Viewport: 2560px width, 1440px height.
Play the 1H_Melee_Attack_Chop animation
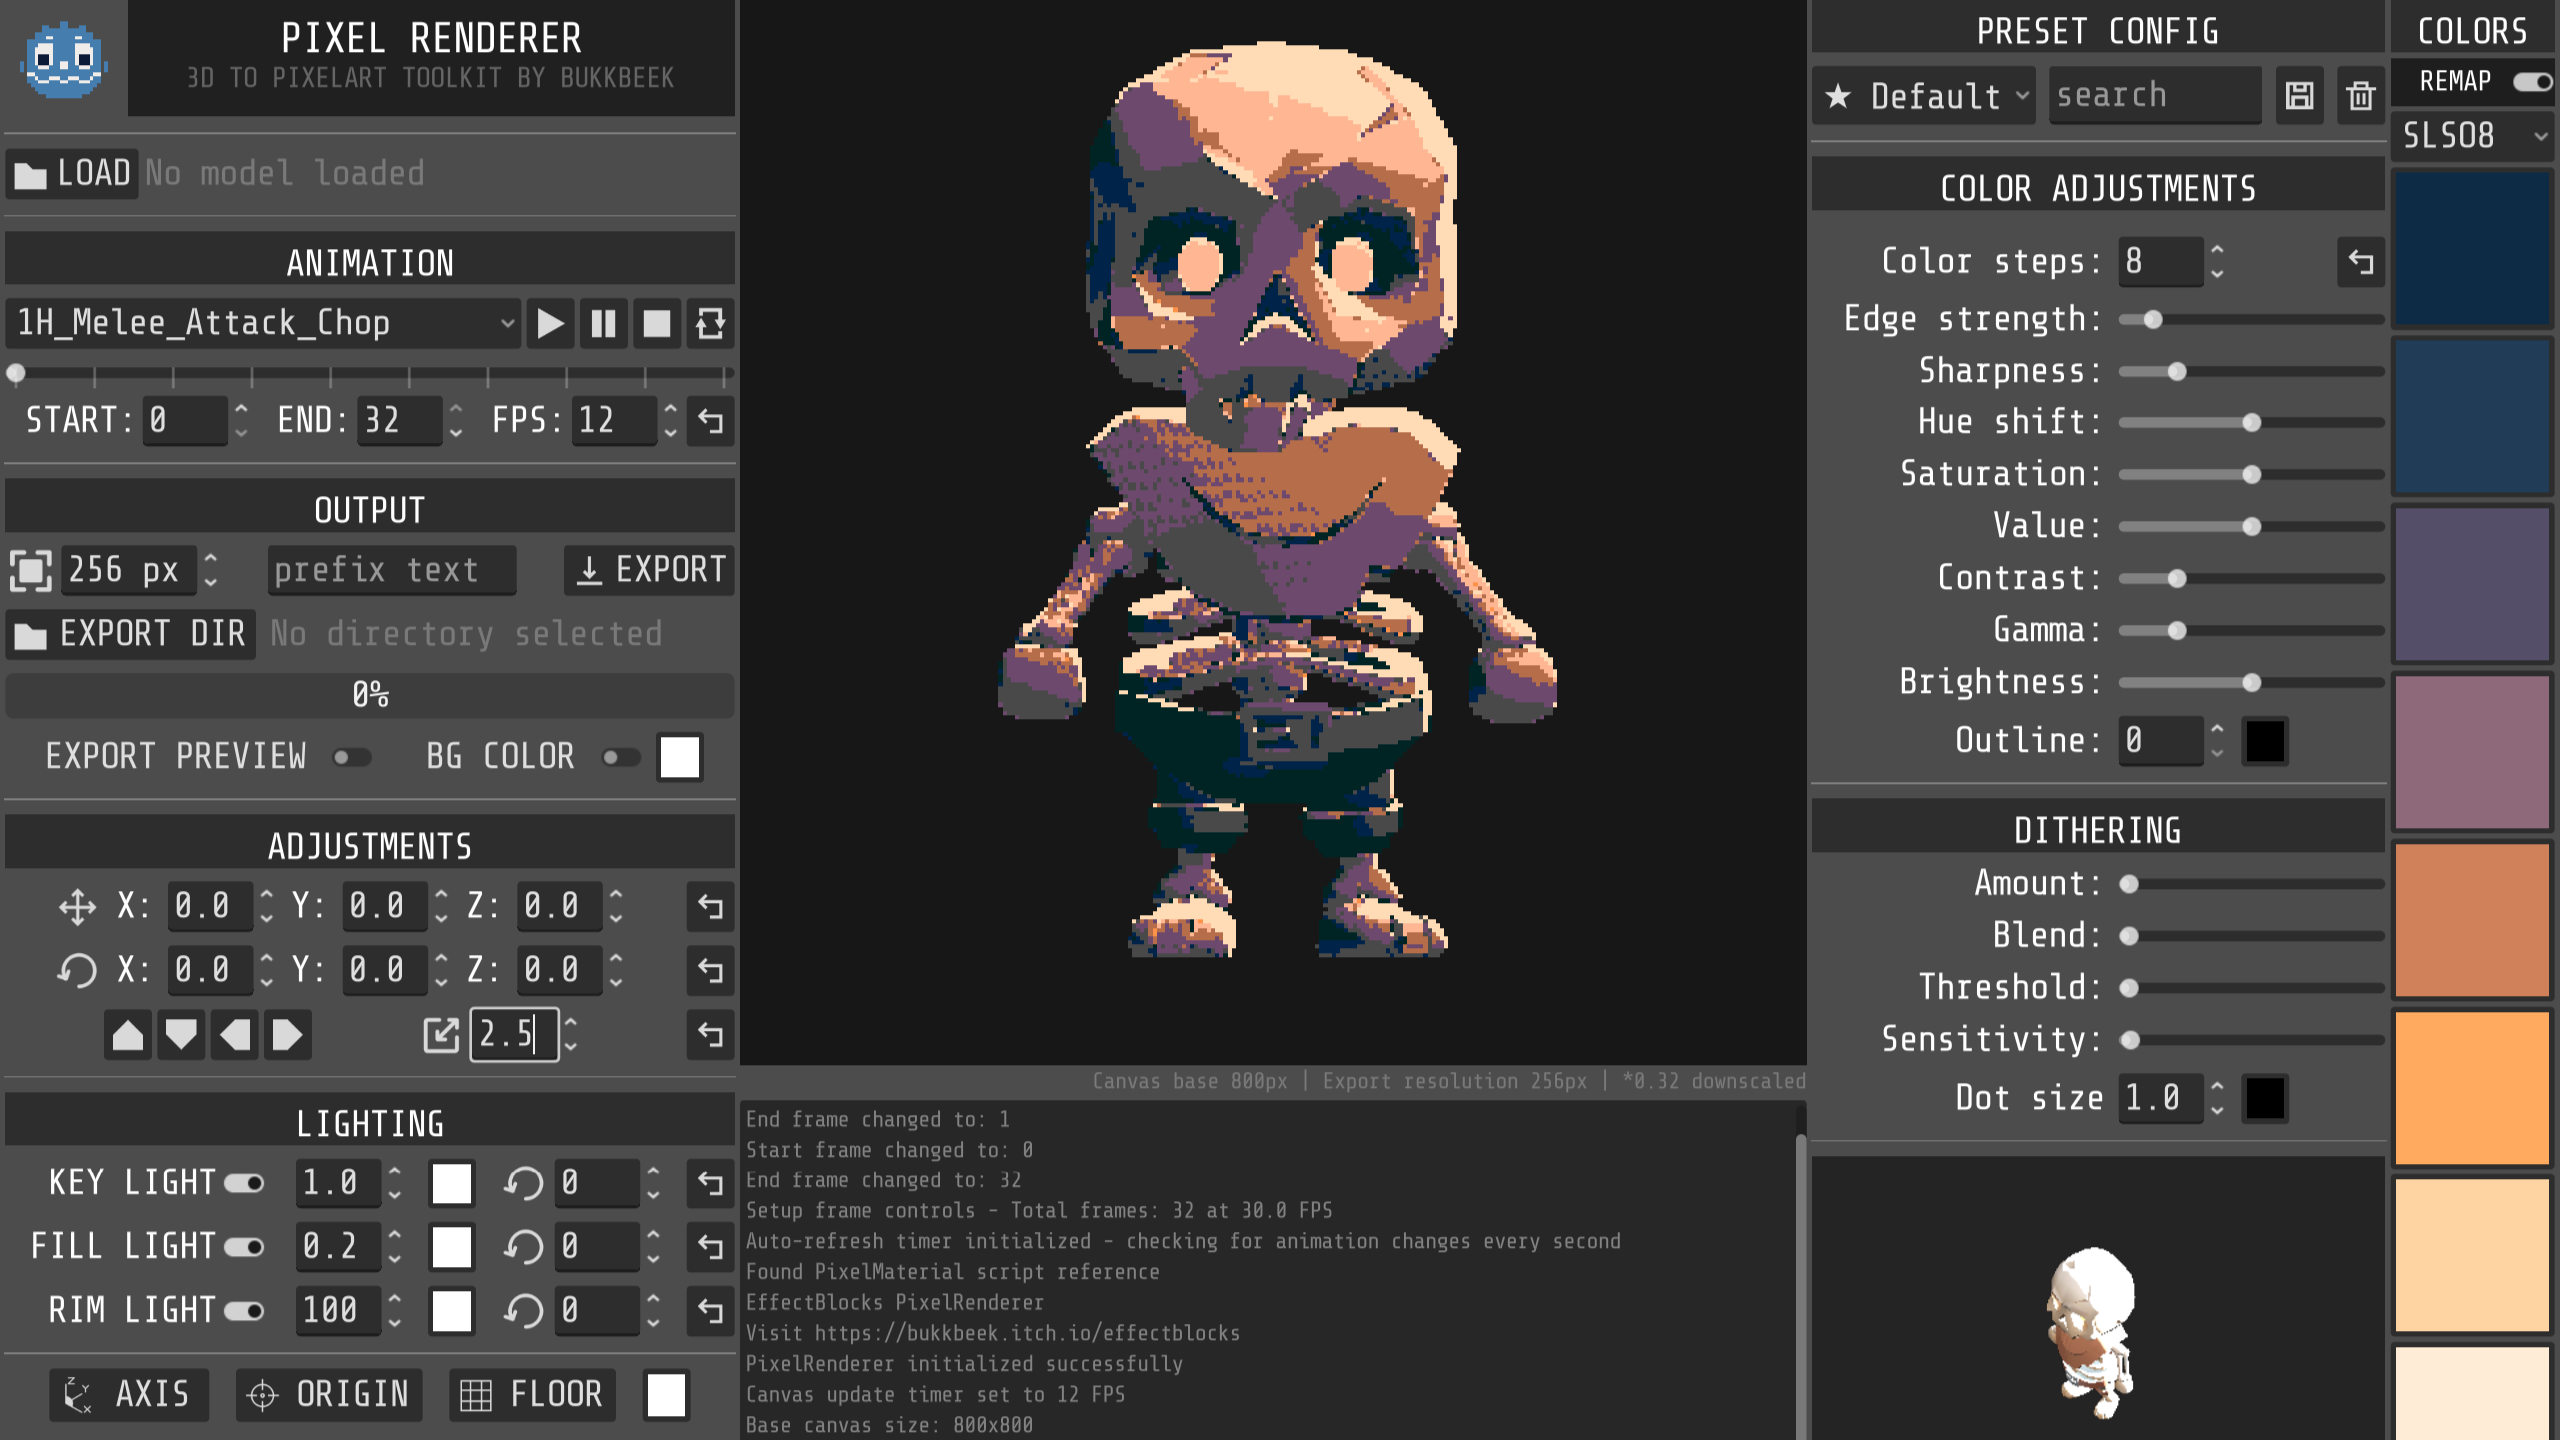click(x=551, y=323)
